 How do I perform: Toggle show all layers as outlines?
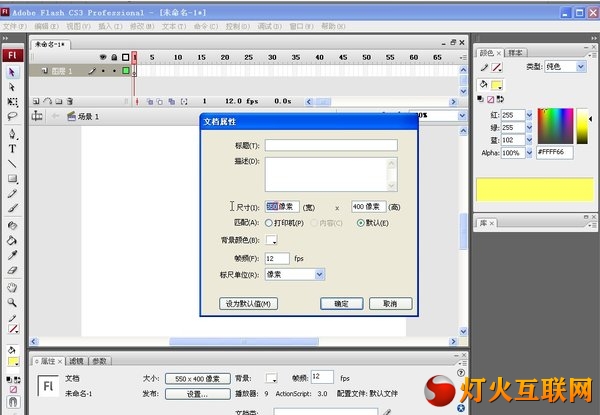126,57
